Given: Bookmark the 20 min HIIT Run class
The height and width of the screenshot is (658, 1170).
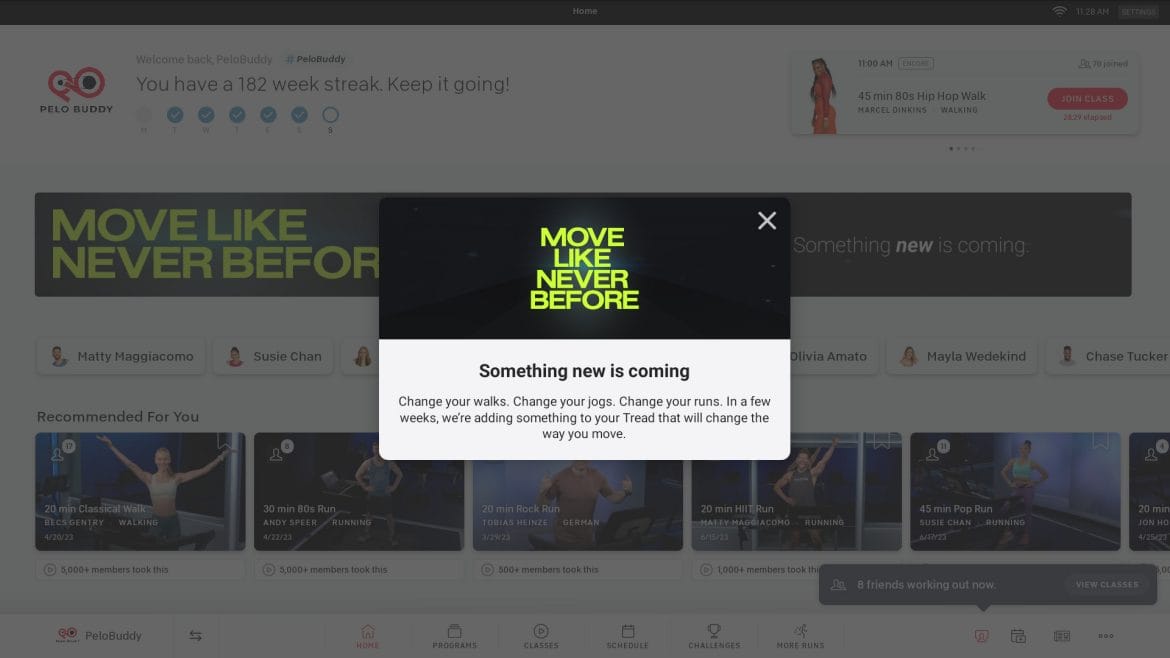Looking at the screenshot, I should click(x=881, y=441).
